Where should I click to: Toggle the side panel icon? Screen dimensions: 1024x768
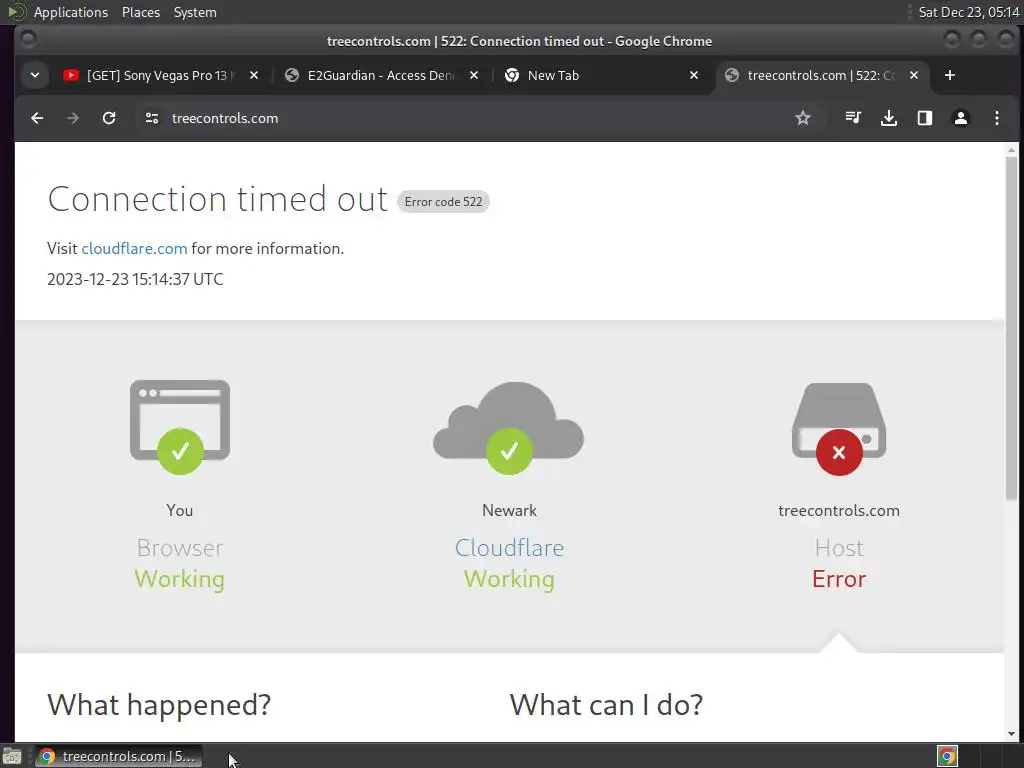click(925, 118)
